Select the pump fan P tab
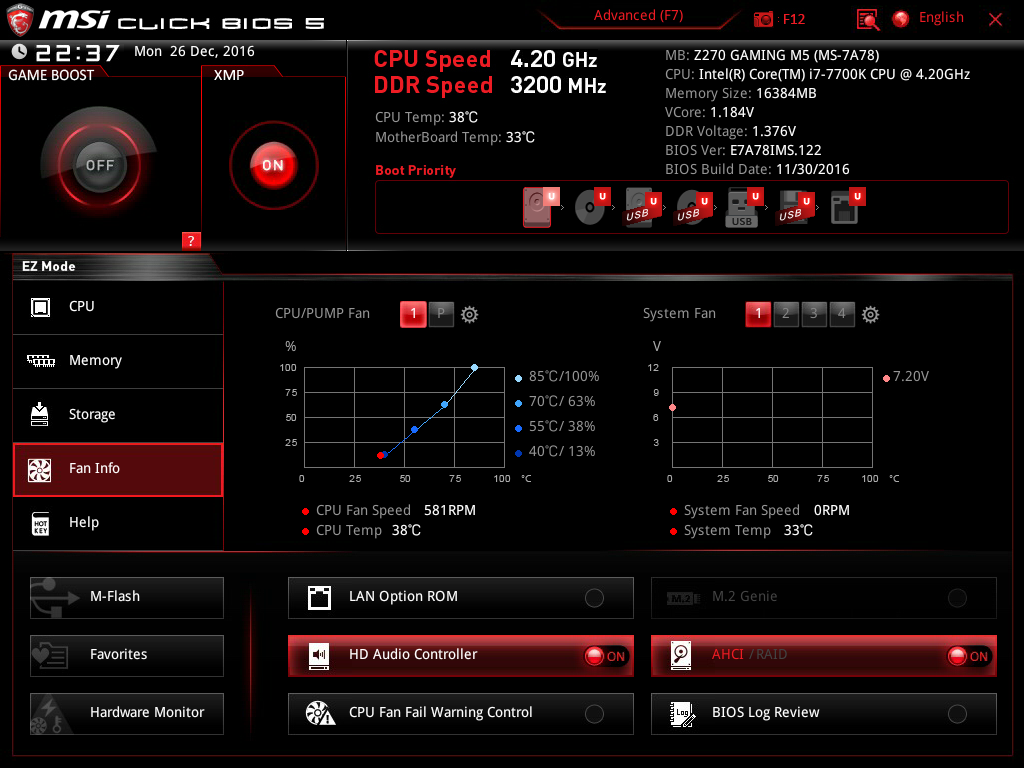1024x768 pixels. (x=441, y=314)
